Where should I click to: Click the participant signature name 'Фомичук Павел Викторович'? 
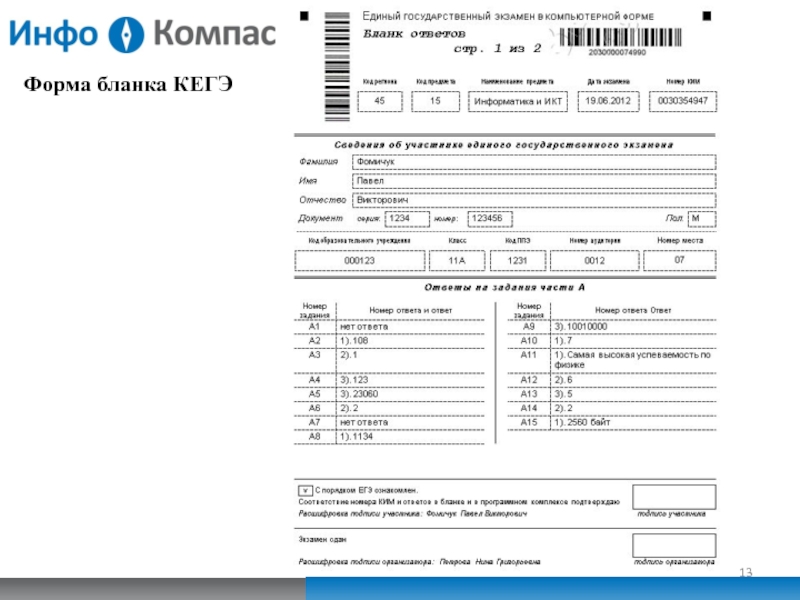(x=477, y=514)
